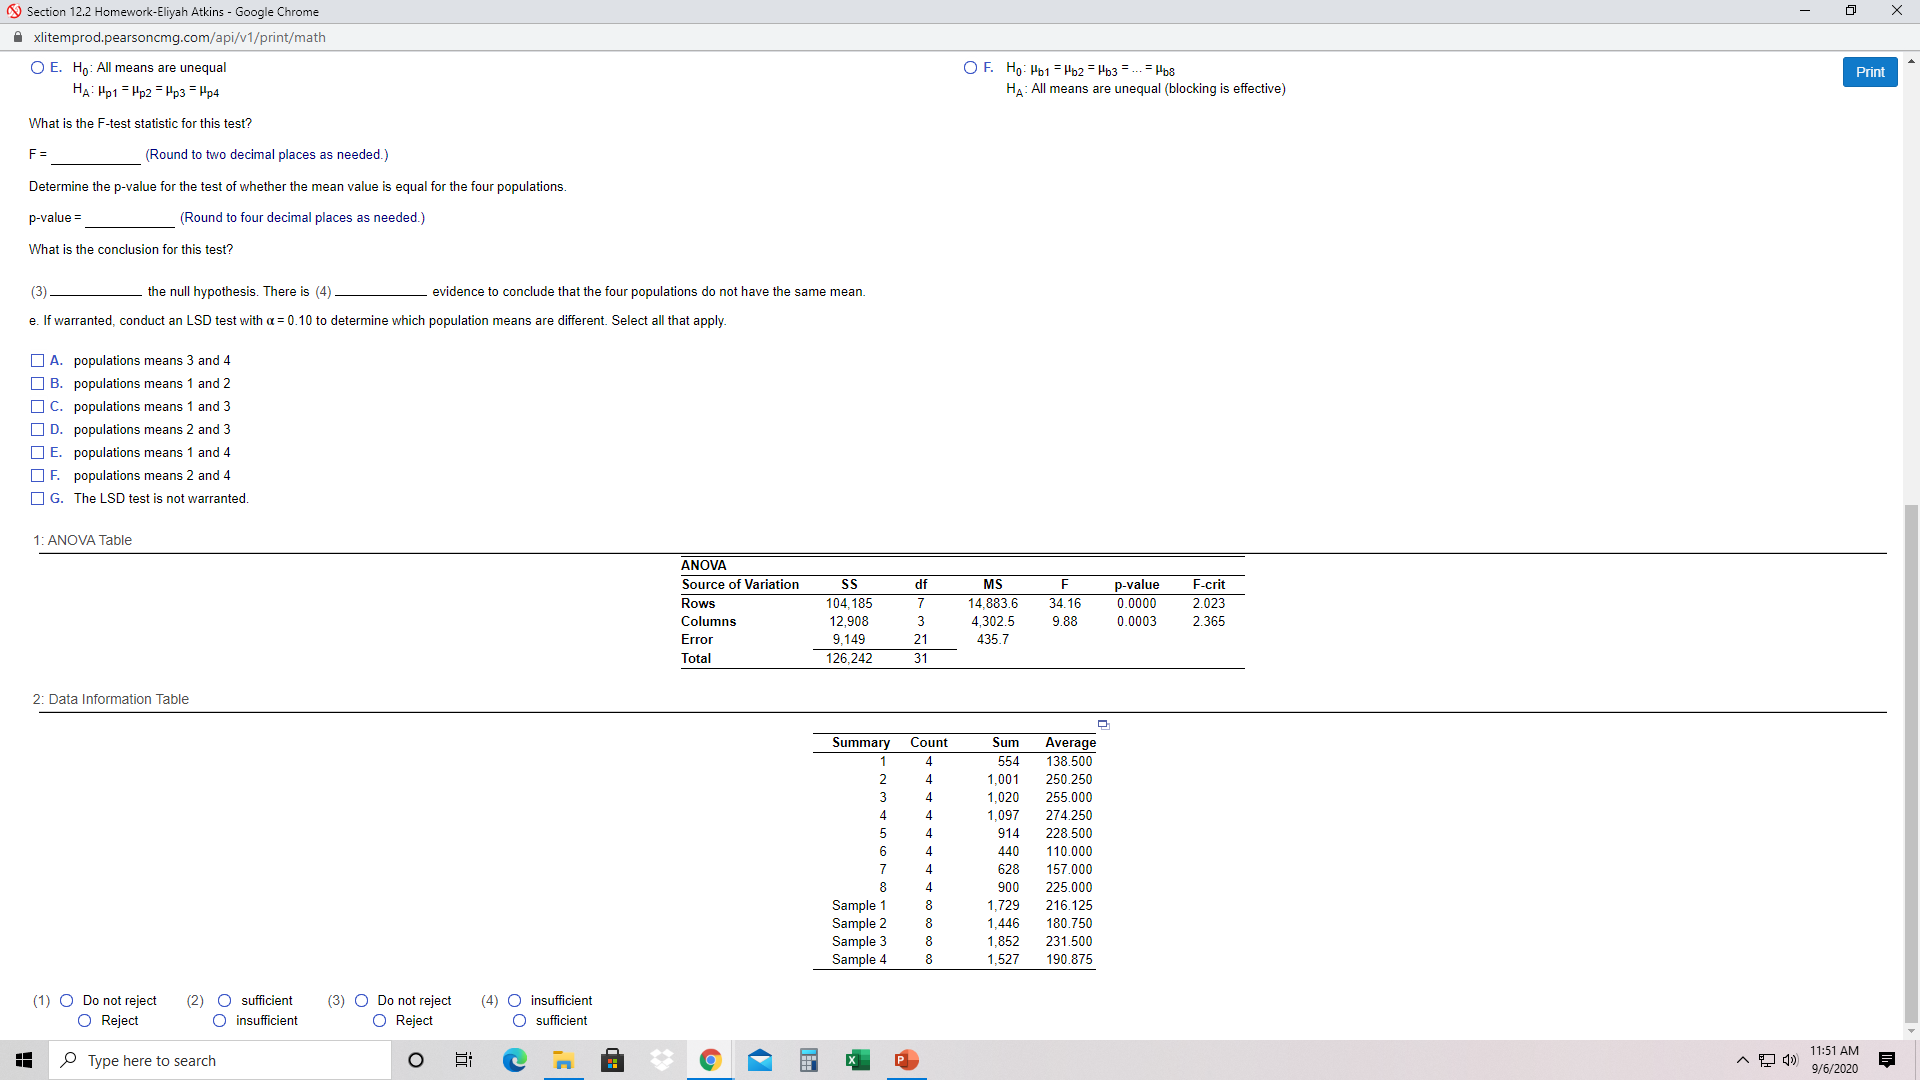Open the data table popup icon

(1103, 724)
